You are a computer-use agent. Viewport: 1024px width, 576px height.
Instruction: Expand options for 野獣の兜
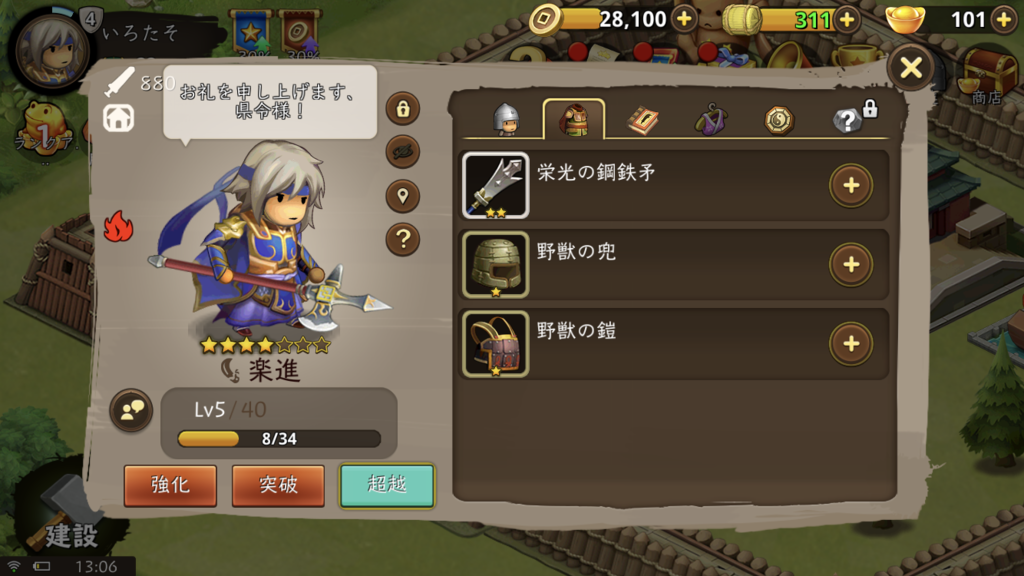point(851,264)
